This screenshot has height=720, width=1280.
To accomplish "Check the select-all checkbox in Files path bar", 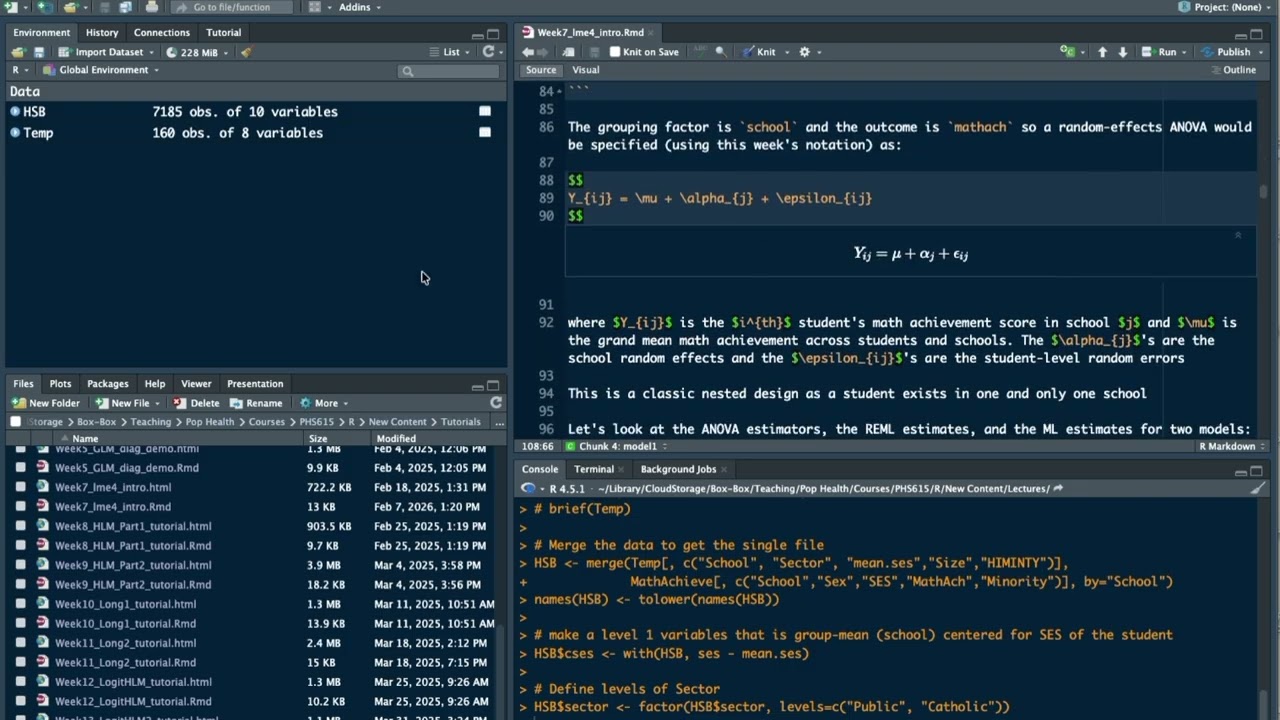I will (15, 422).
